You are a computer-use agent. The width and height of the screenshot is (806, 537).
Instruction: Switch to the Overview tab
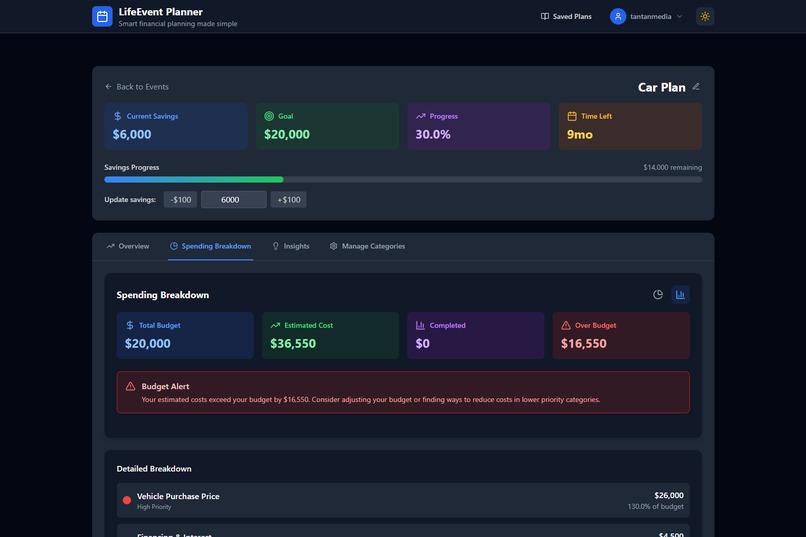click(128, 246)
